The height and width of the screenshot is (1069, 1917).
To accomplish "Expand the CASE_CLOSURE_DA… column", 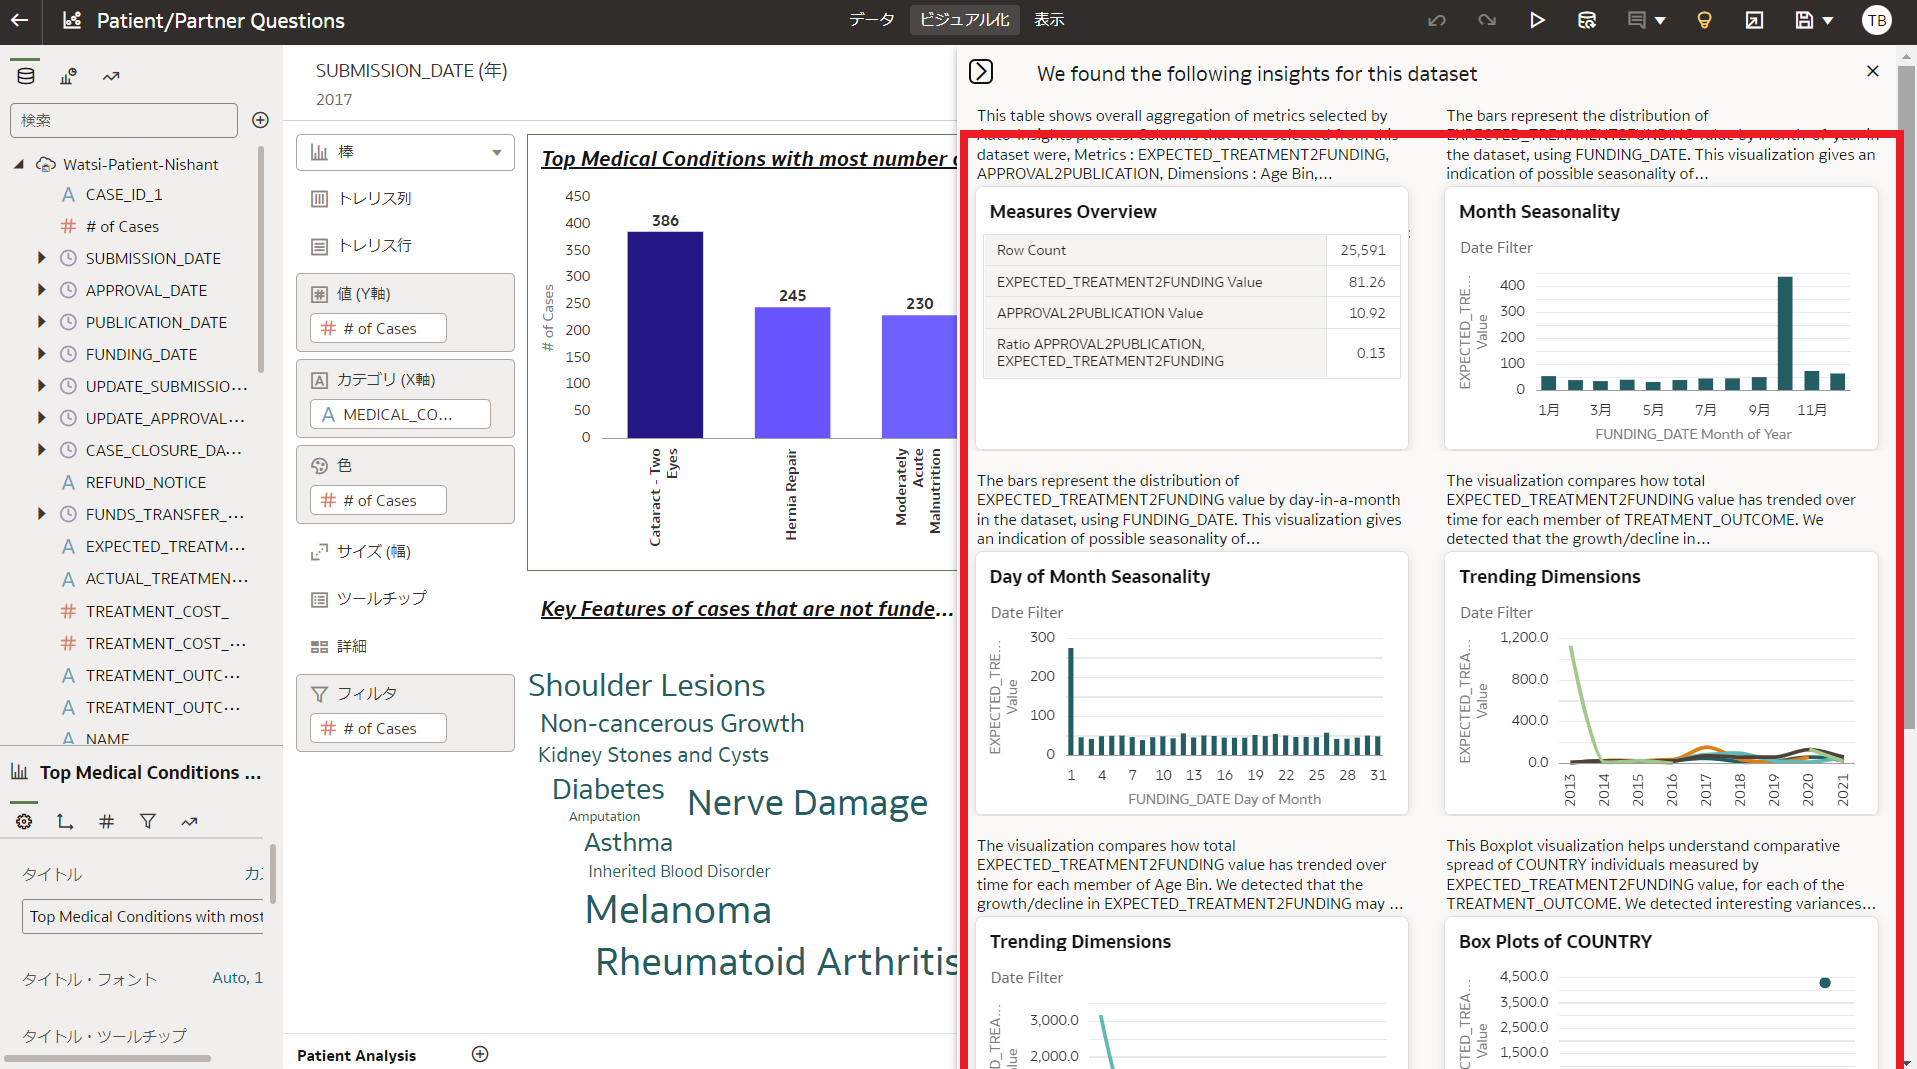I will point(41,450).
